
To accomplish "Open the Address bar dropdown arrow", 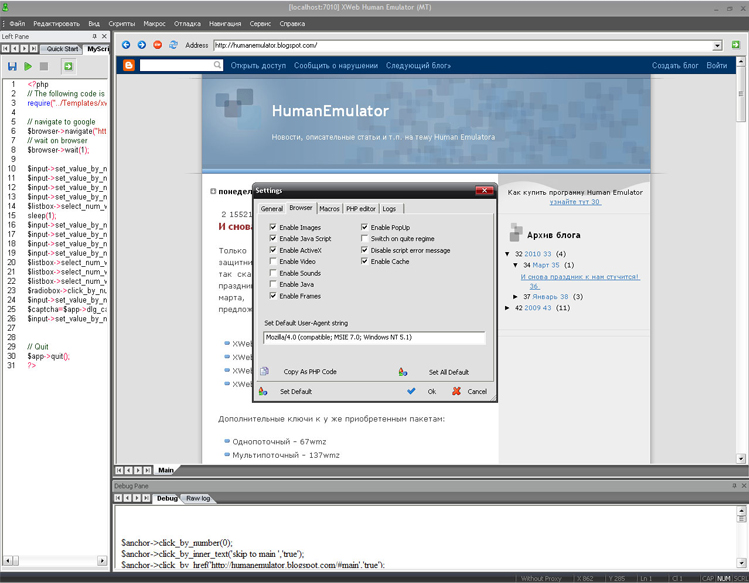I will pos(717,45).
